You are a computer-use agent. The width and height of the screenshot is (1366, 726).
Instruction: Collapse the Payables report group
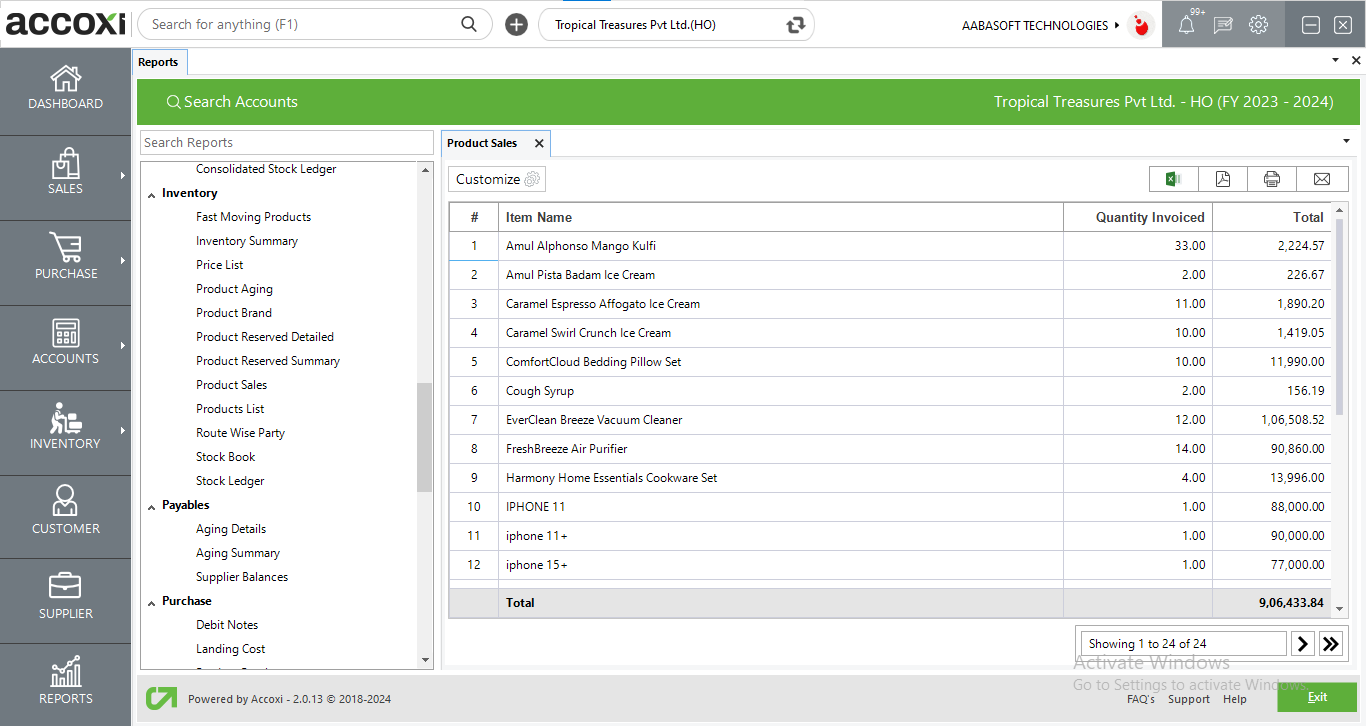tap(152, 506)
